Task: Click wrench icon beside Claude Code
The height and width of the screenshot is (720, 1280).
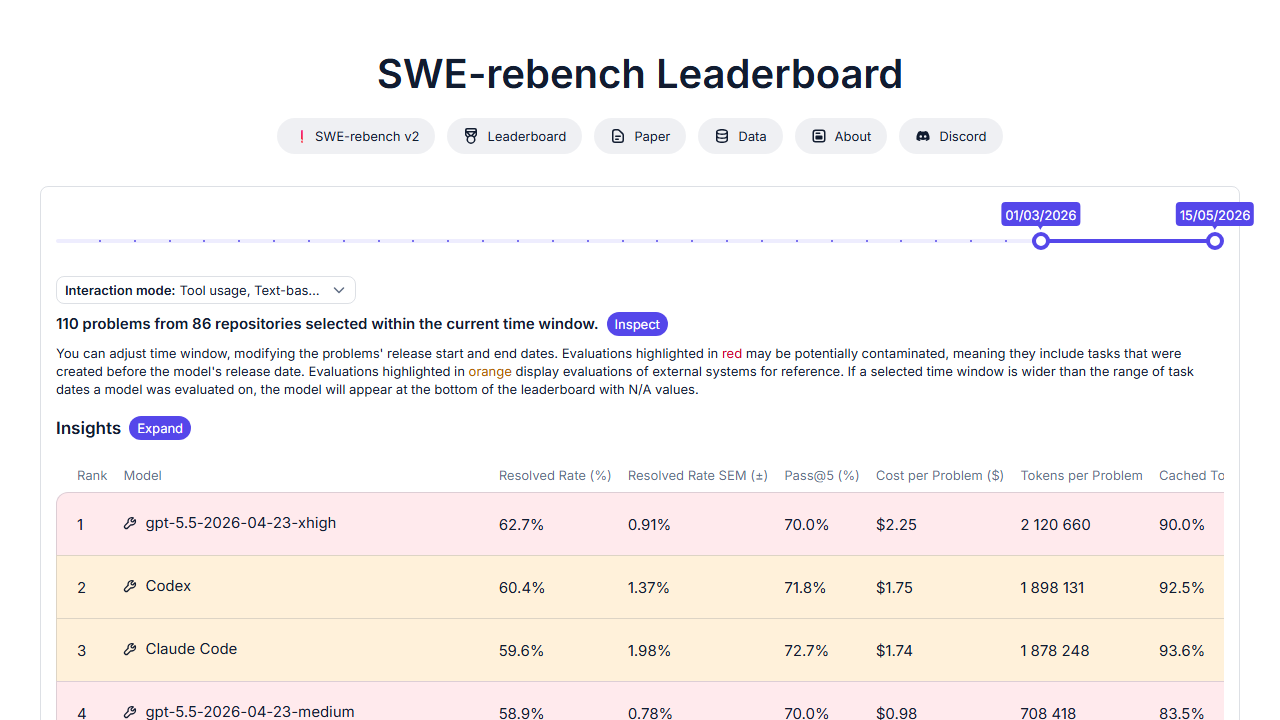Action: click(130, 649)
